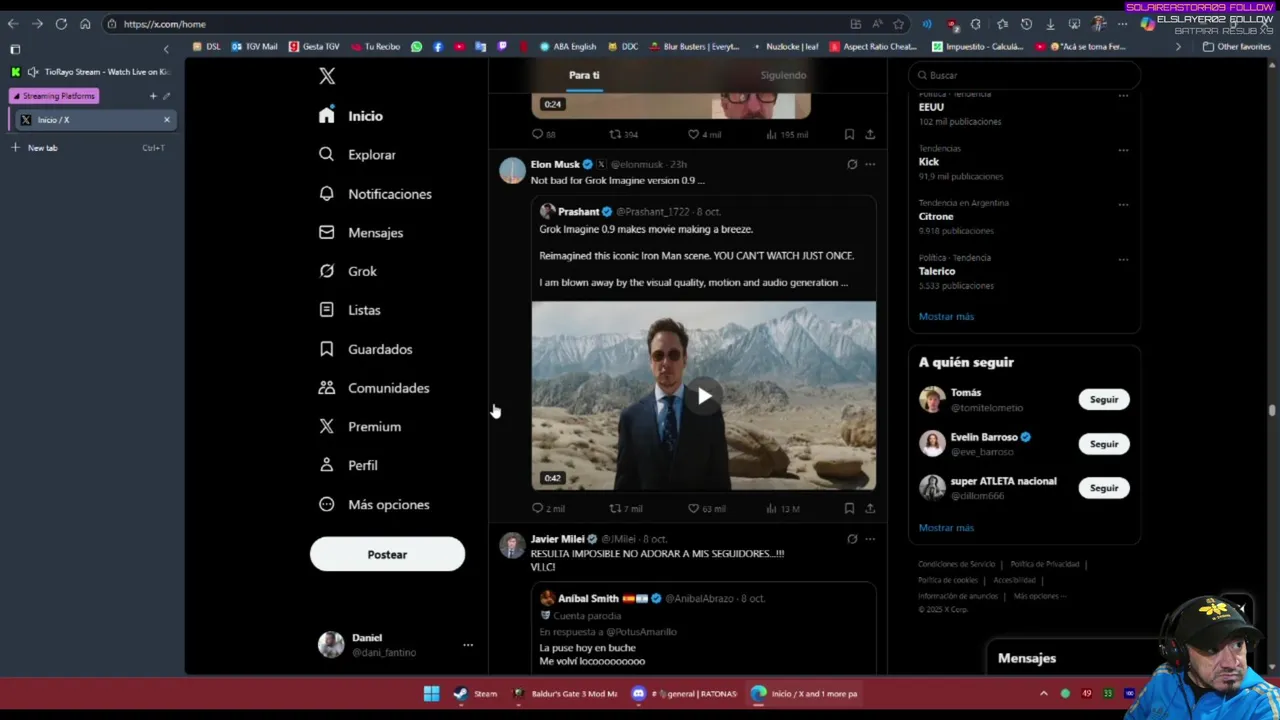
Task: Like the top video post
Action: 704,134
